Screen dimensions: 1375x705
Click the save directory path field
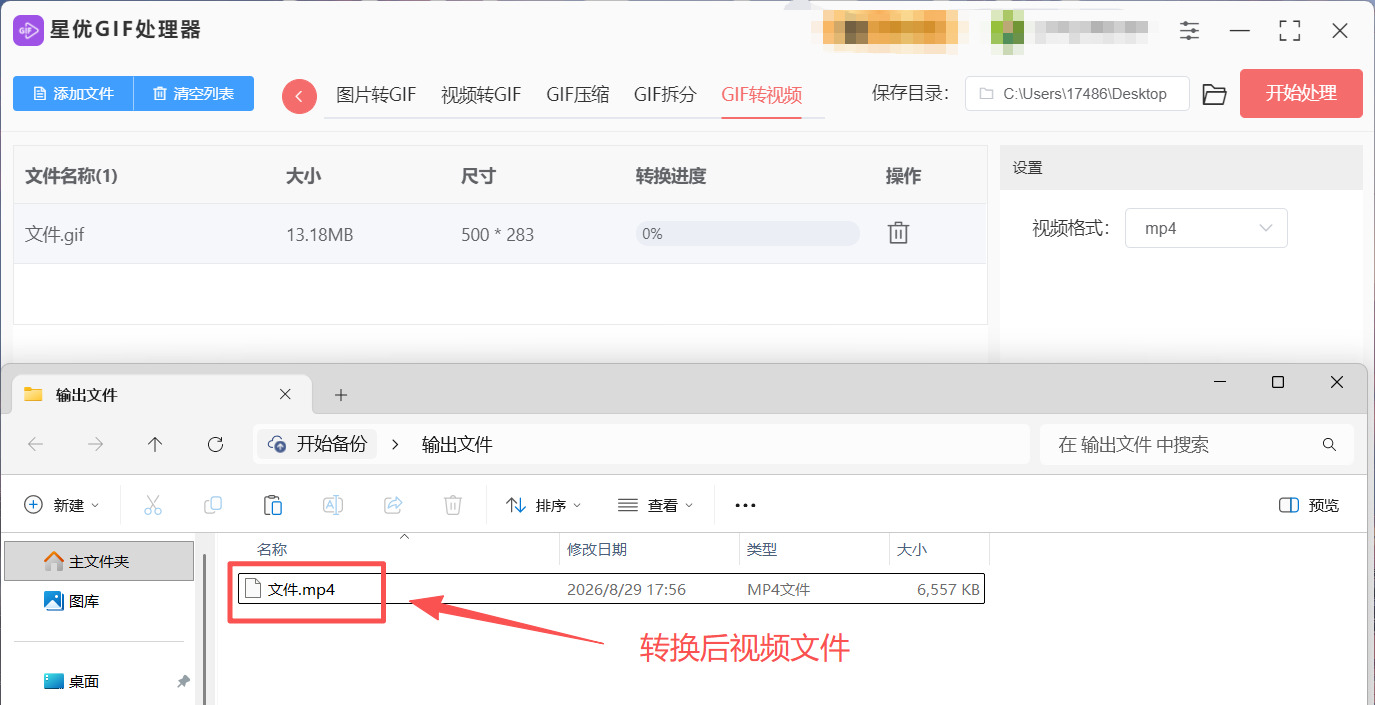(1077, 94)
